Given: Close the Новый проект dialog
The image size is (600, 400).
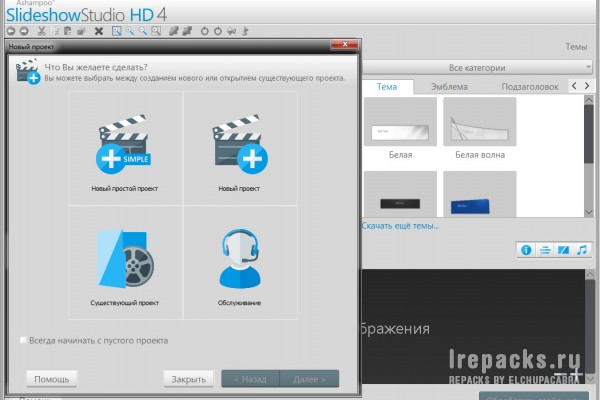Looking at the screenshot, I should (344, 44).
